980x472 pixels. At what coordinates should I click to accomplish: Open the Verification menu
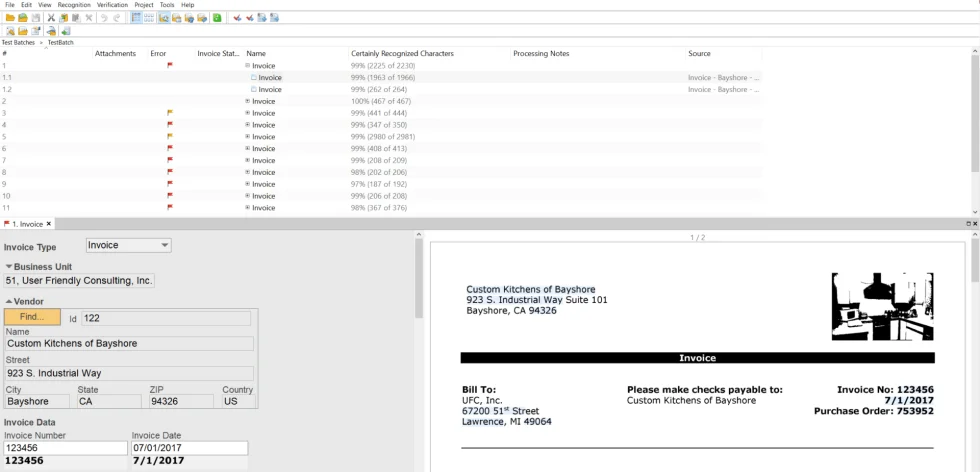[x=112, y=5]
